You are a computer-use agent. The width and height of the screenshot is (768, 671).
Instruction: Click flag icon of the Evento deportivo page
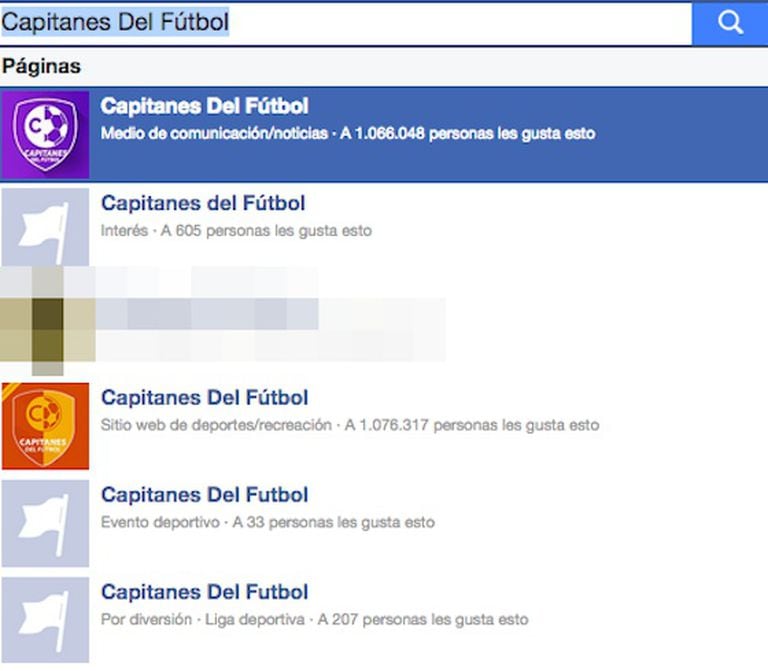click(x=45, y=523)
